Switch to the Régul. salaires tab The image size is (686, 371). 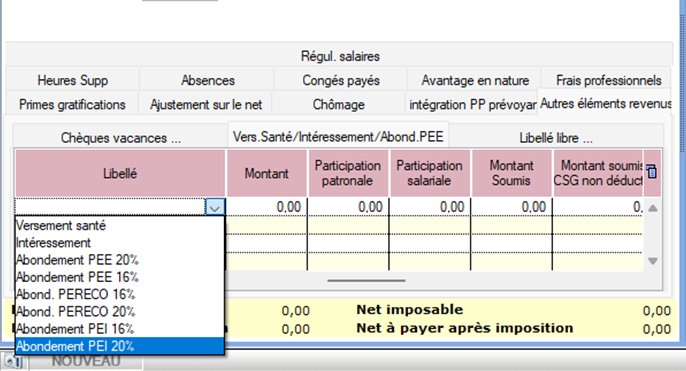click(340, 56)
